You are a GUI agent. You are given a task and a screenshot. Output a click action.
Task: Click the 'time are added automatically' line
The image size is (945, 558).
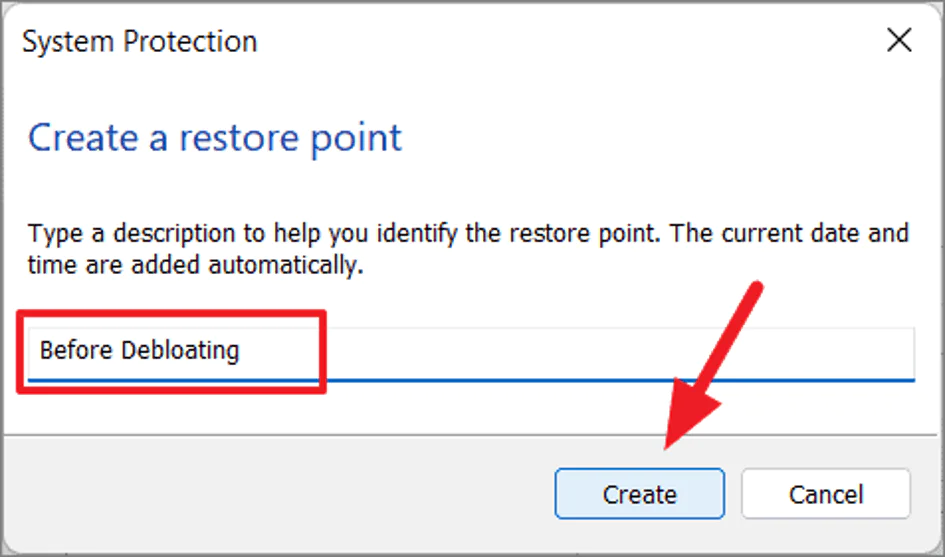193,266
